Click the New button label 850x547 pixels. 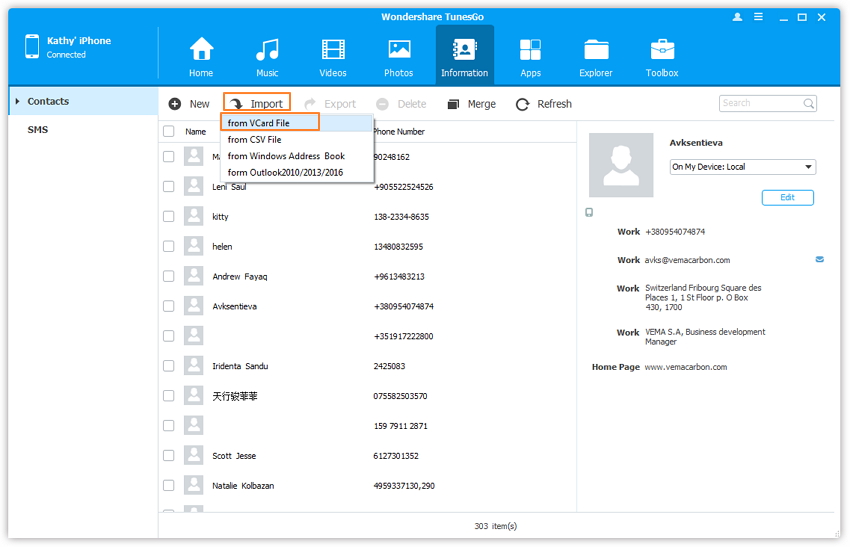point(199,104)
